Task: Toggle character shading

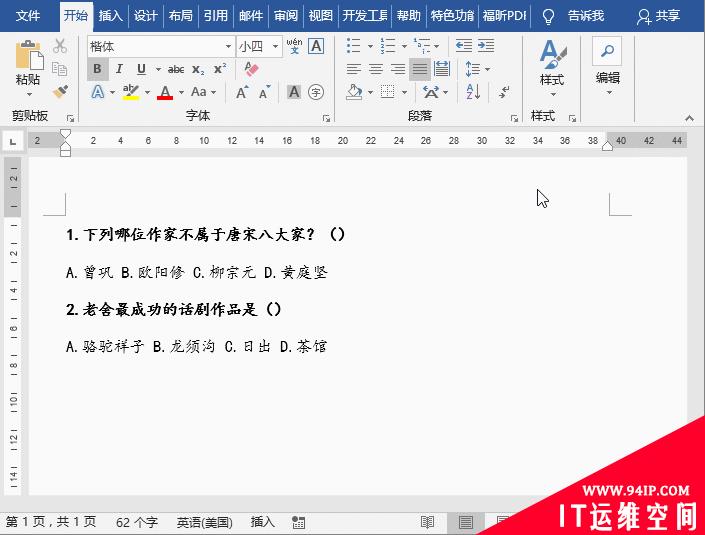Action: [294, 92]
